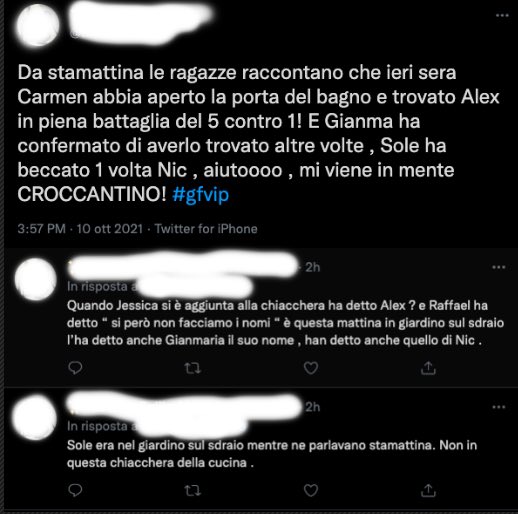Like the tweet about Sole nel giardino

[x=311, y=490]
